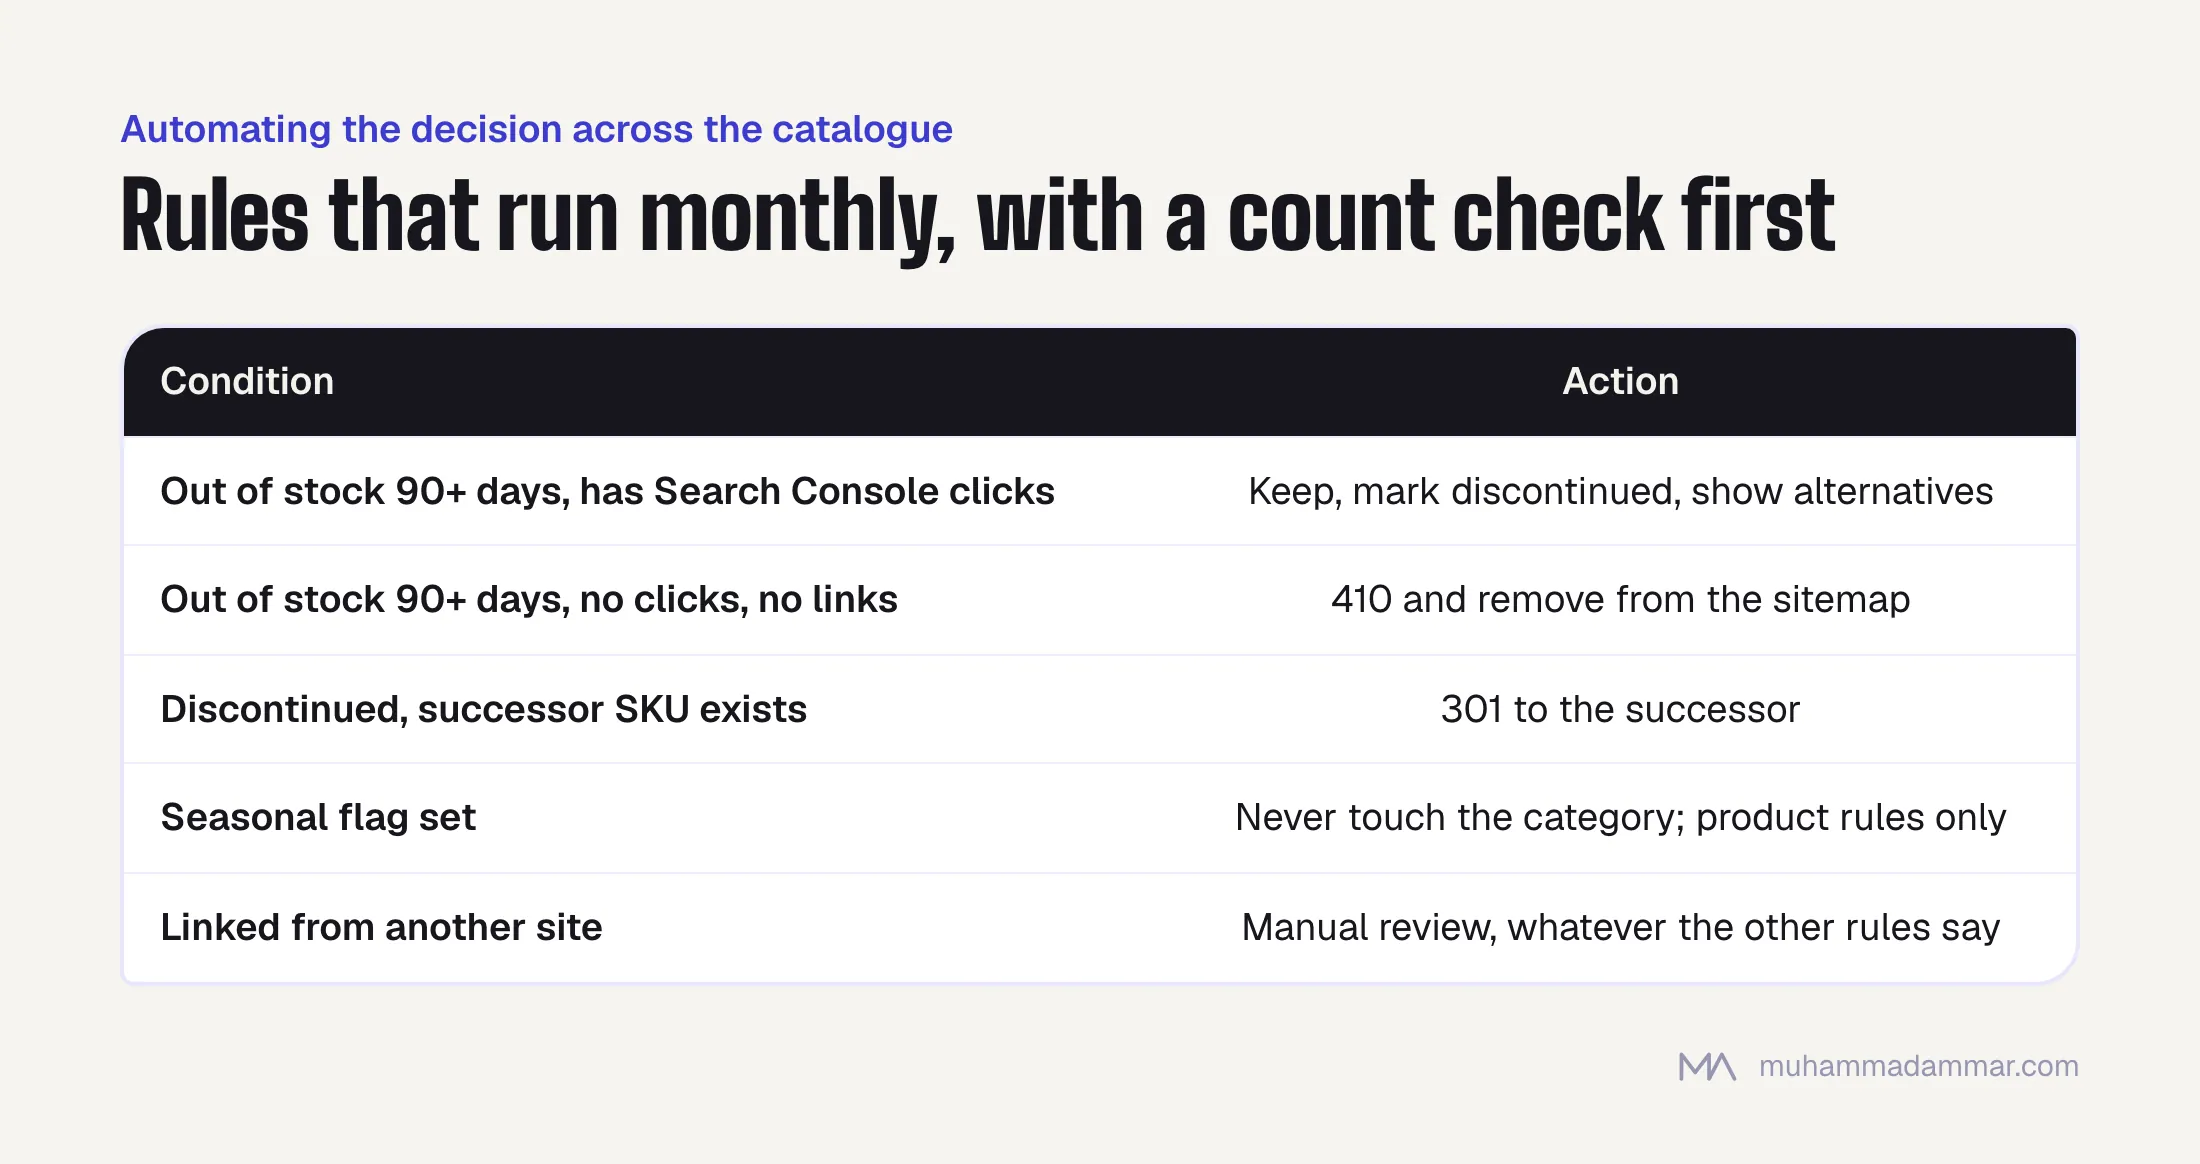Select 'Discontinued, successor SKU exists' row
2200x1164 pixels.
[x=1100, y=709]
